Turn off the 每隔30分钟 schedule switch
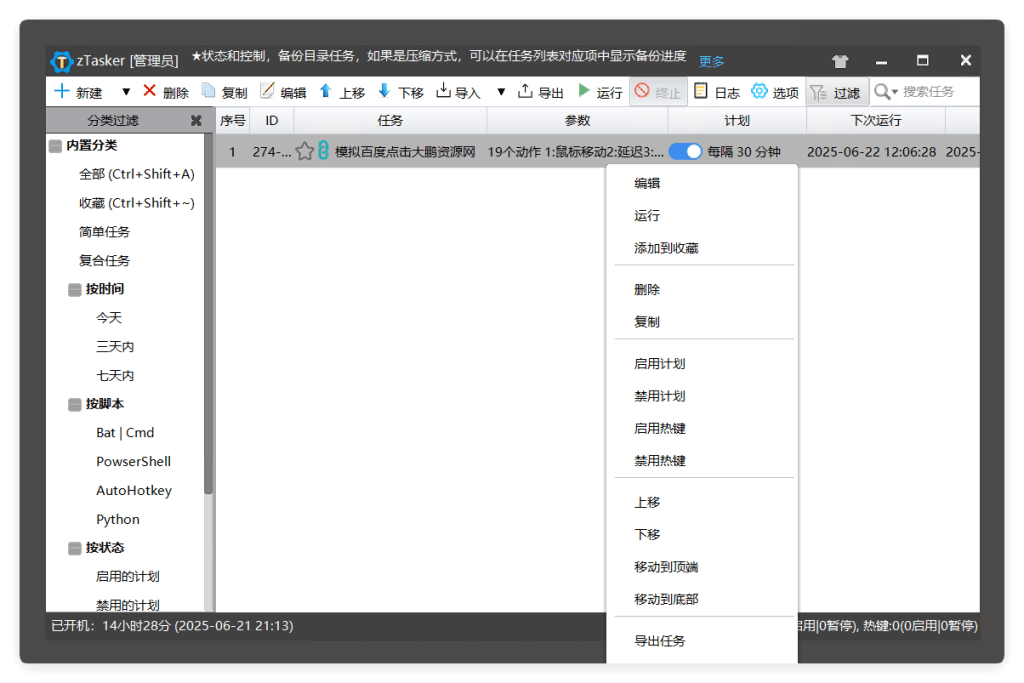1024x683 pixels. point(686,150)
